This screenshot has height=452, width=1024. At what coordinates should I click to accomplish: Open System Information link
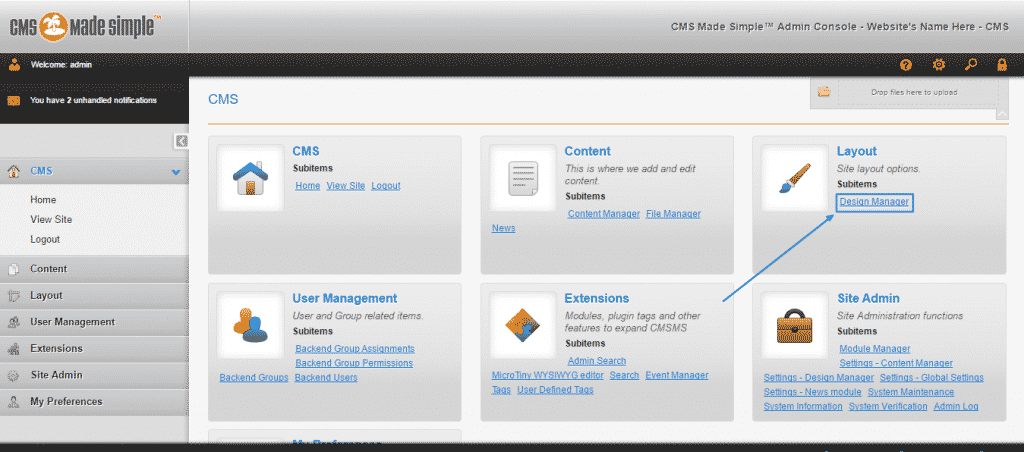tap(803, 406)
